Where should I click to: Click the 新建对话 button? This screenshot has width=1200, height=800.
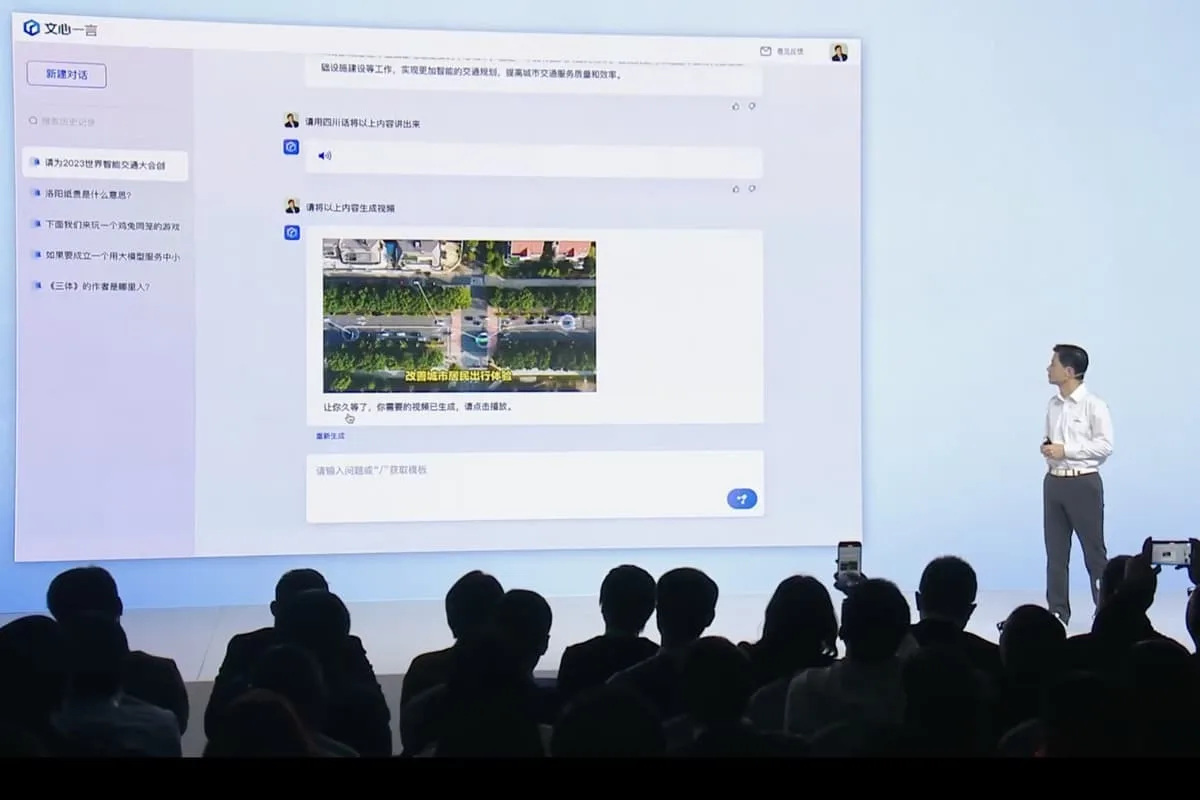click(x=66, y=75)
